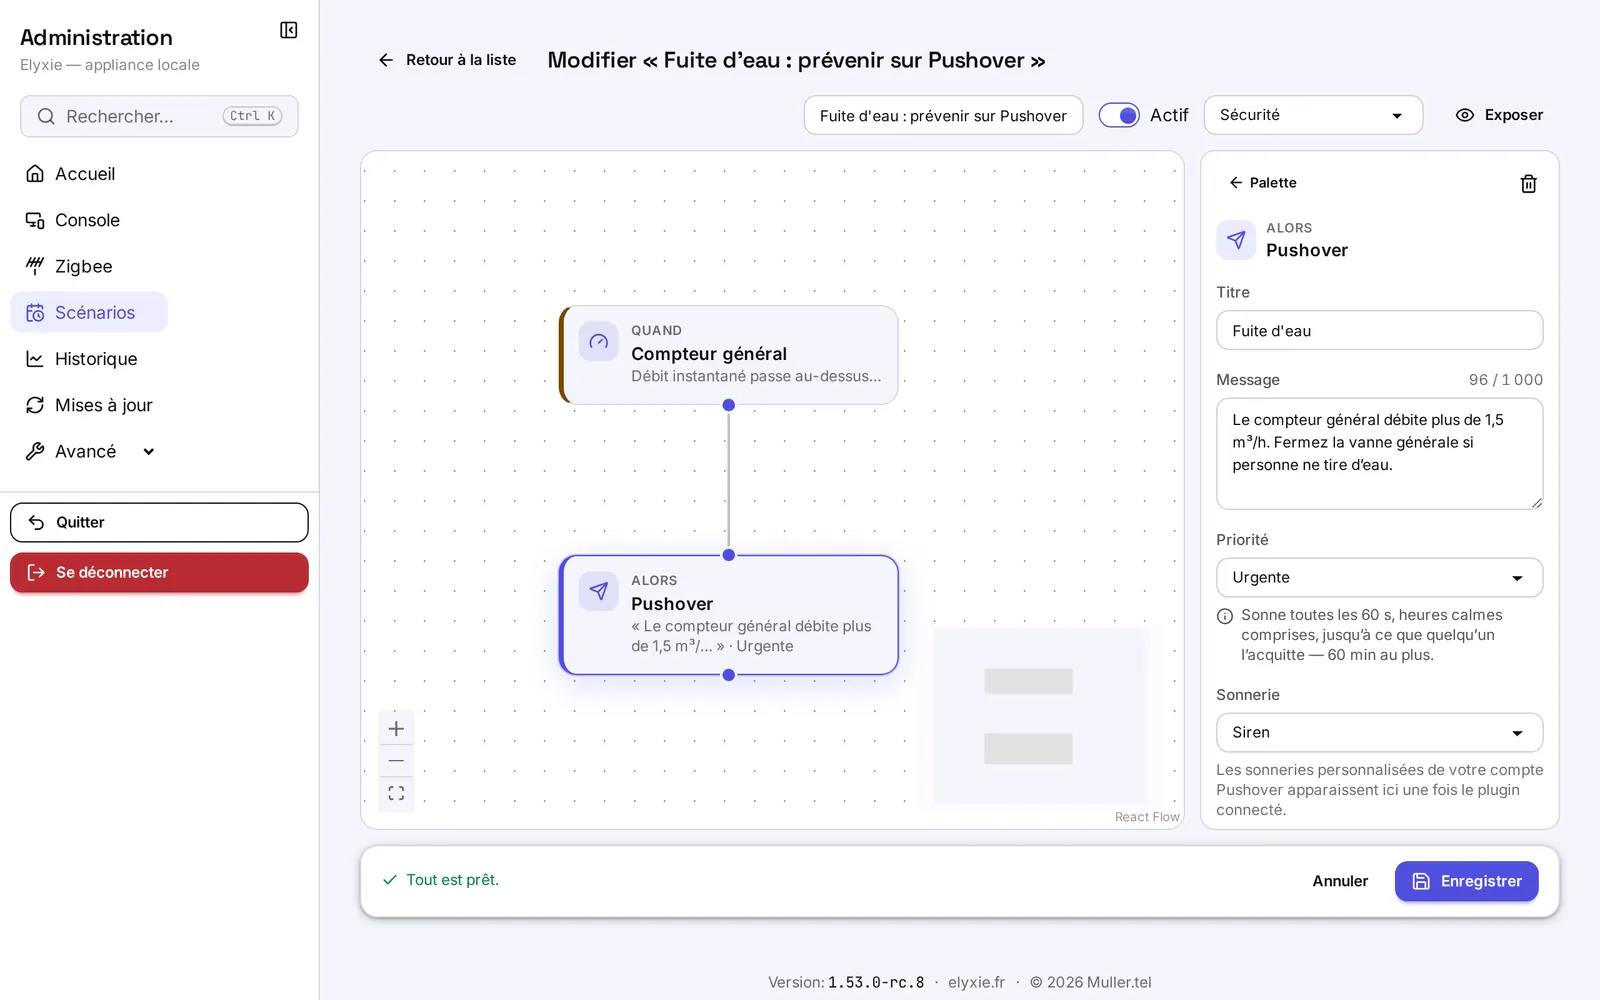Screen dimensions: 1600x1000
Task: Toggle the Actif switch off
Action: click(1119, 115)
